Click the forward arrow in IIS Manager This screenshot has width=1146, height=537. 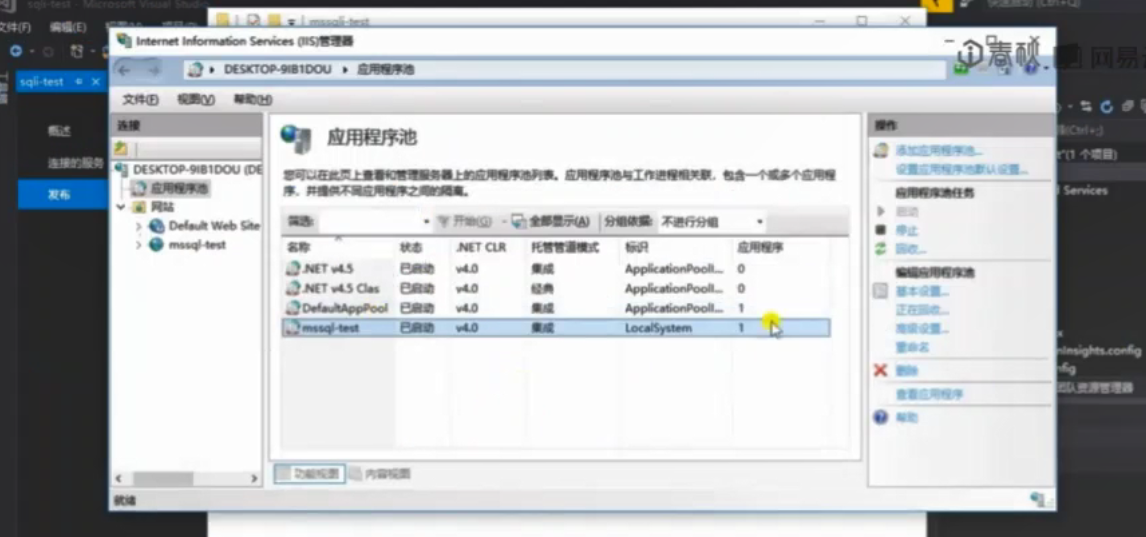point(153,70)
